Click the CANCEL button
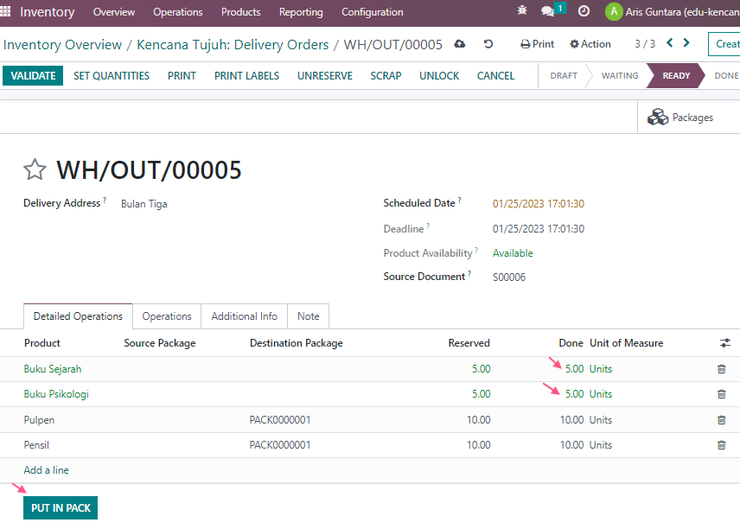Viewport: 740px width, 529px height. click(496, 76)
